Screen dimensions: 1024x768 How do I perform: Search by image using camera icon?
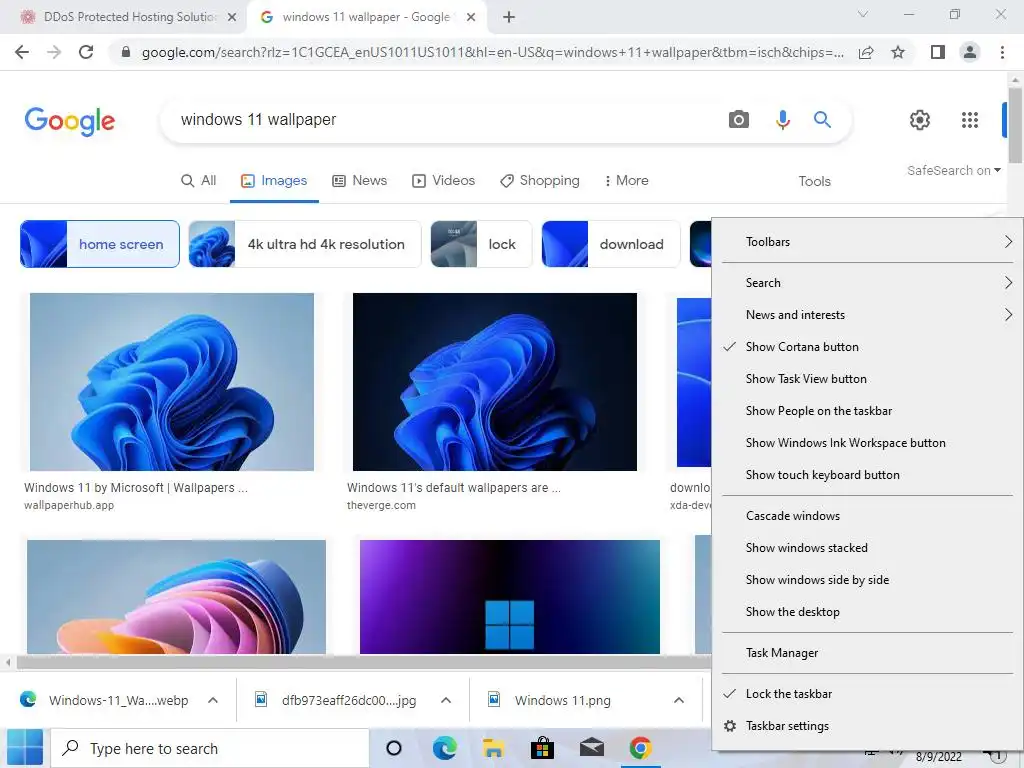[739, 120]
